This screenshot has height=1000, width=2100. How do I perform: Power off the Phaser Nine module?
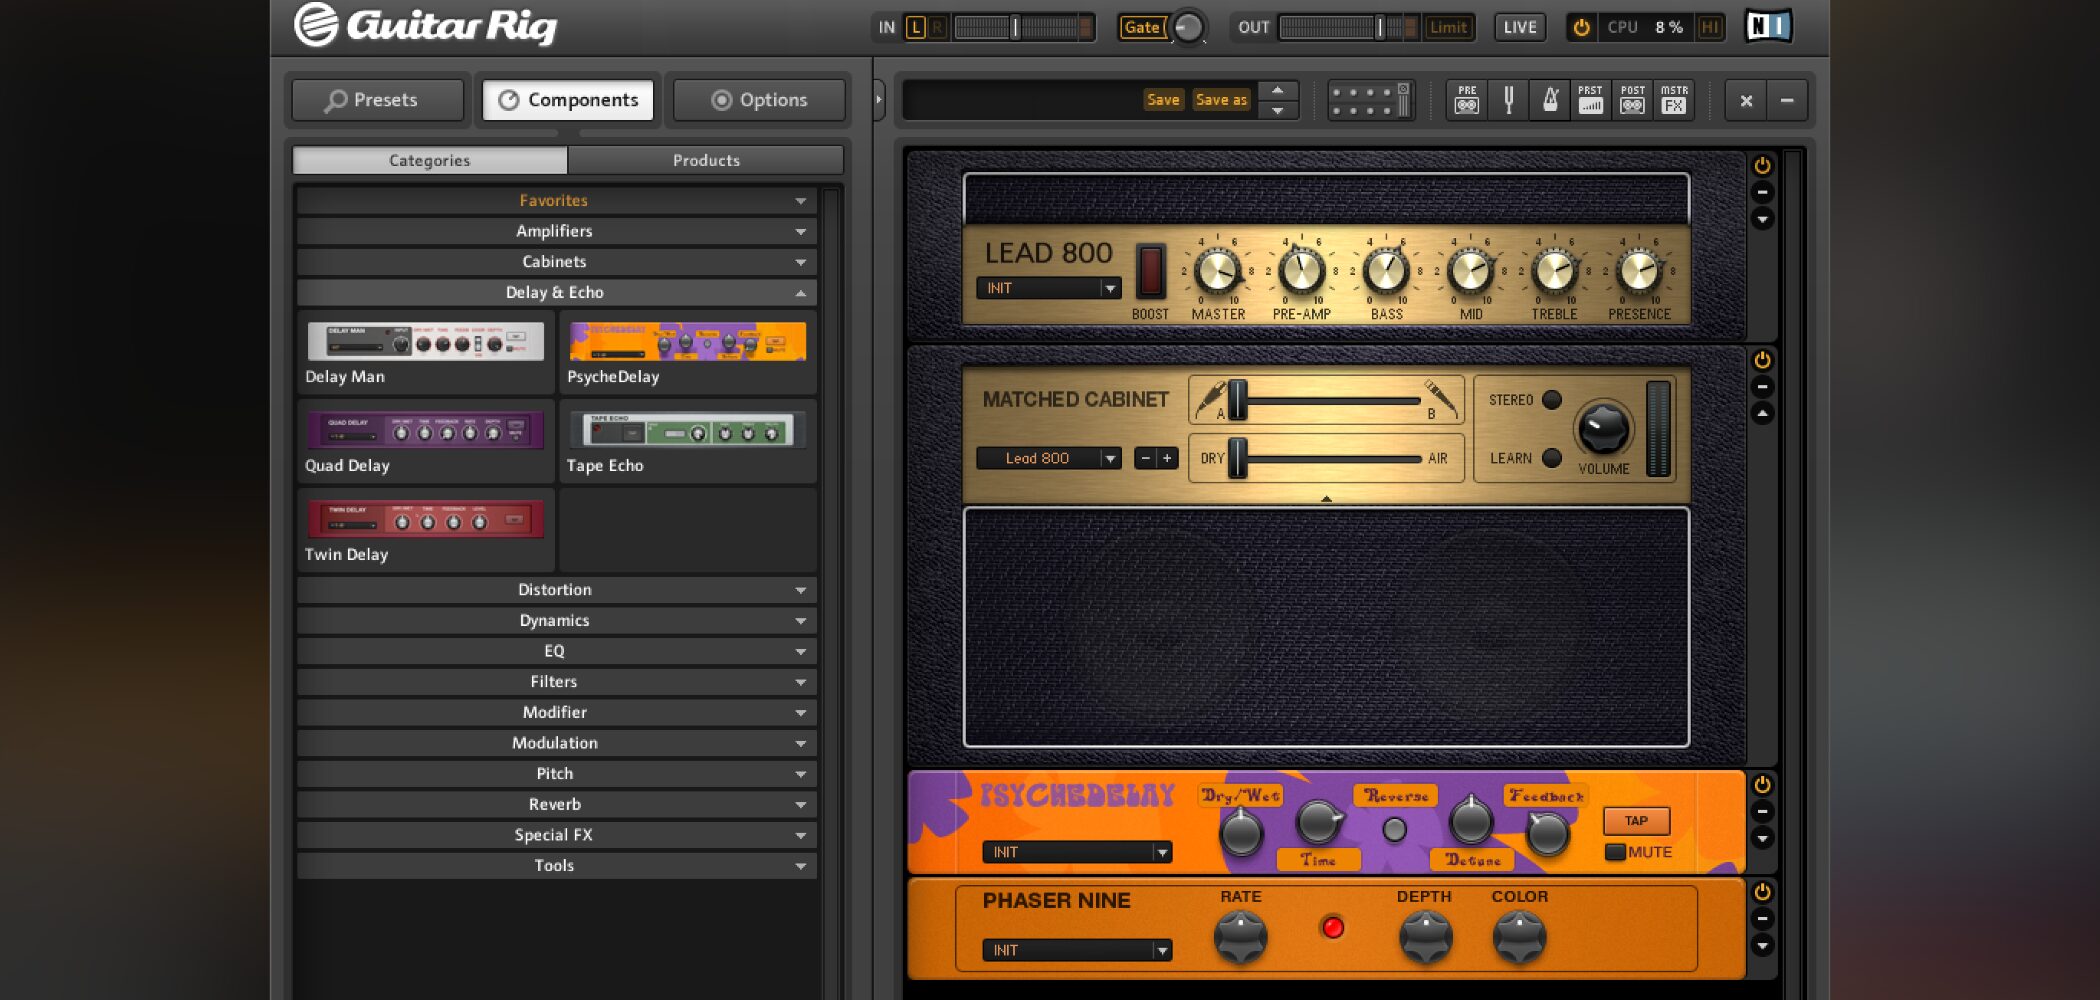[x=1762, y=892]
